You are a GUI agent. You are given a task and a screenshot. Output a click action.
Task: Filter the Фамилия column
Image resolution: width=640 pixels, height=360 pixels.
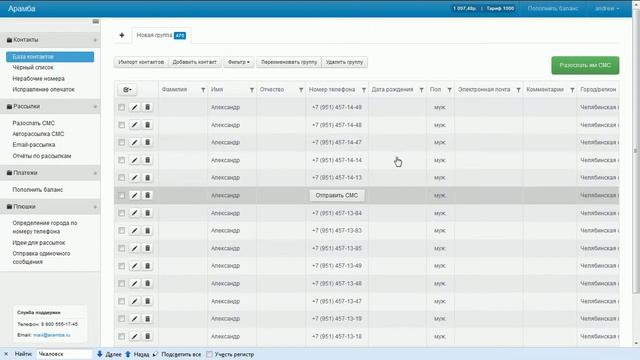pos(203,90)
